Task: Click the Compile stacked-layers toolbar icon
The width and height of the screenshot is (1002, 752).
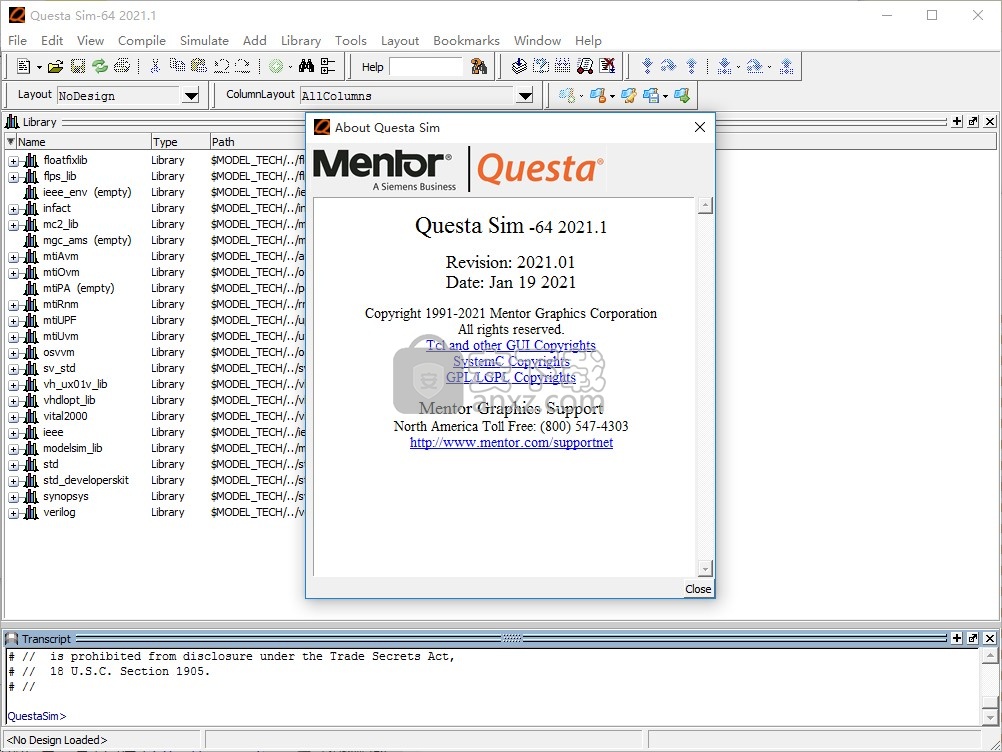Action: pos(520,66)
